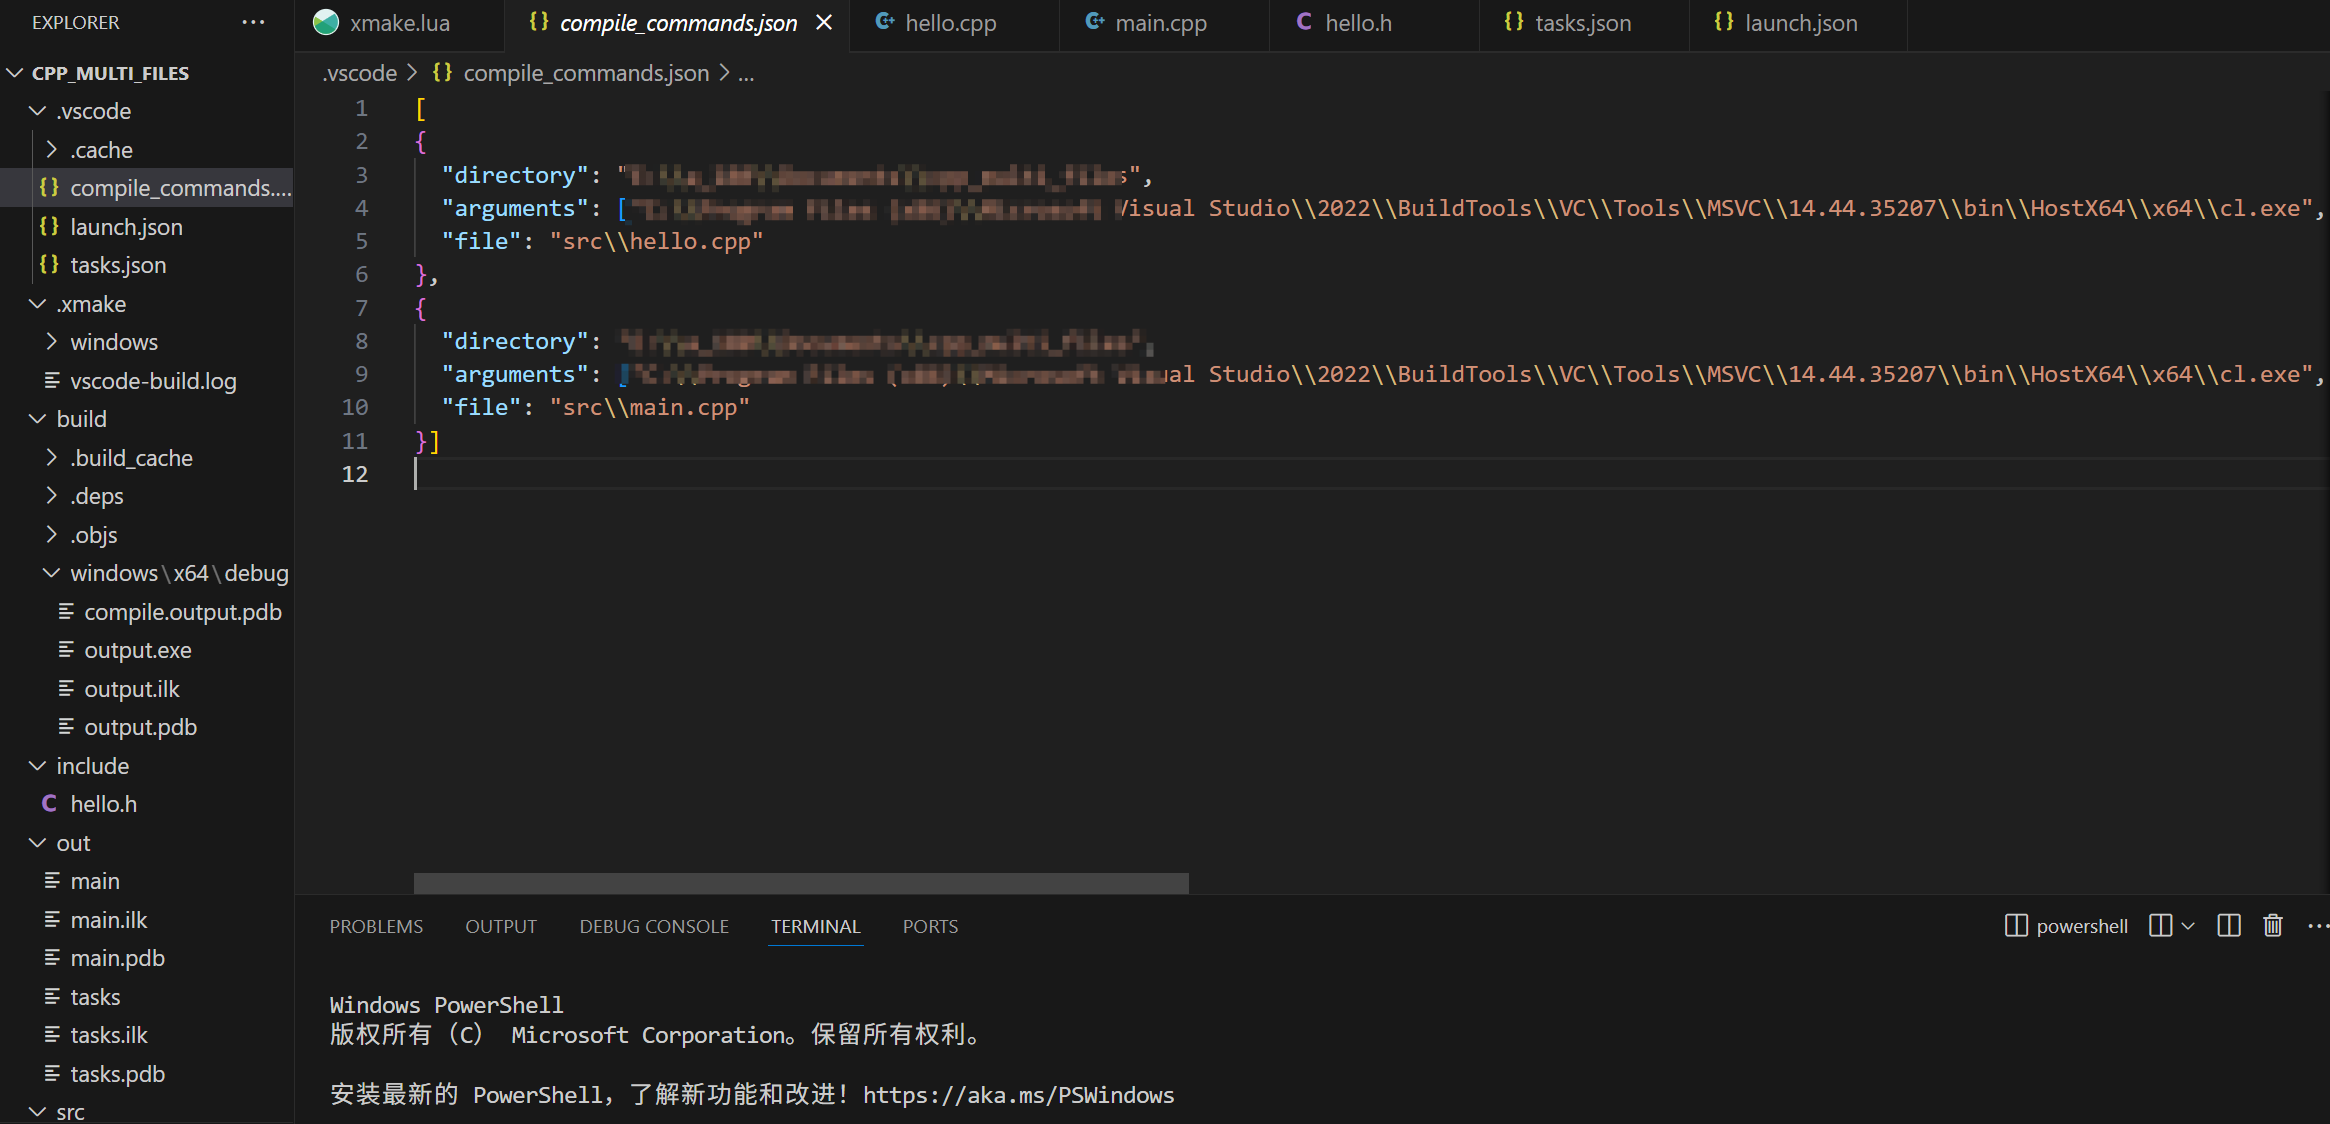Screen dimensions: 2330x1124
Task: Split the terminal
Action: [x=2228, y=925]
